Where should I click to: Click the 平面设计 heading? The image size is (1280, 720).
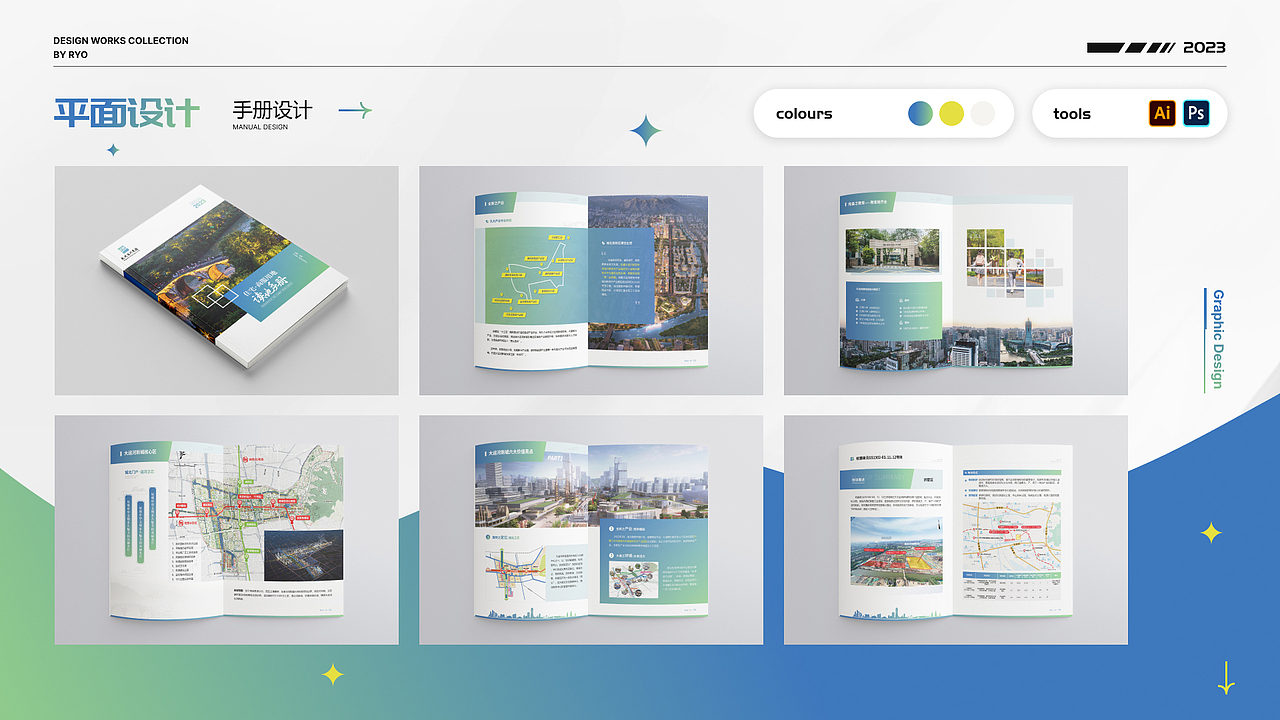(127, 113)
